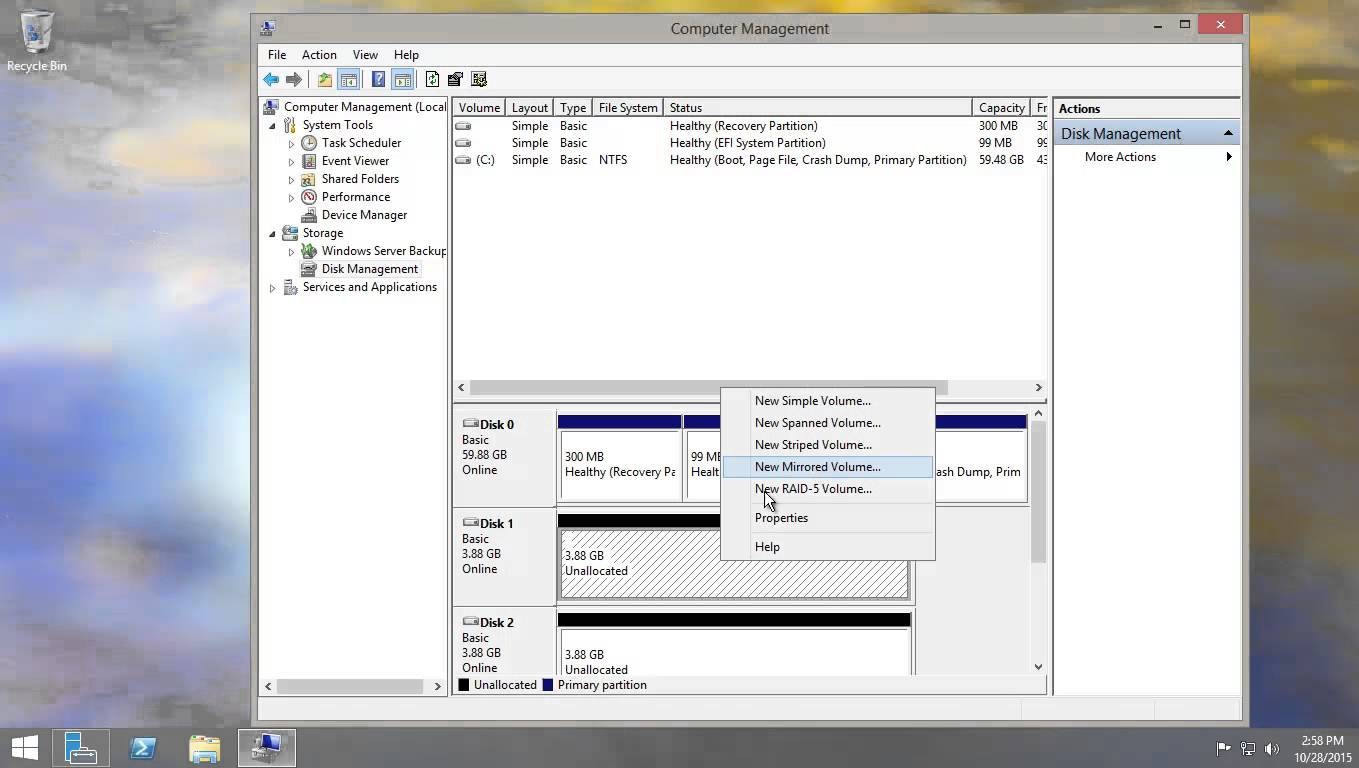Image resolution: width=1359 pixels, height=768 pixels.
Task: Open the View menu
Action: [365, 55]
